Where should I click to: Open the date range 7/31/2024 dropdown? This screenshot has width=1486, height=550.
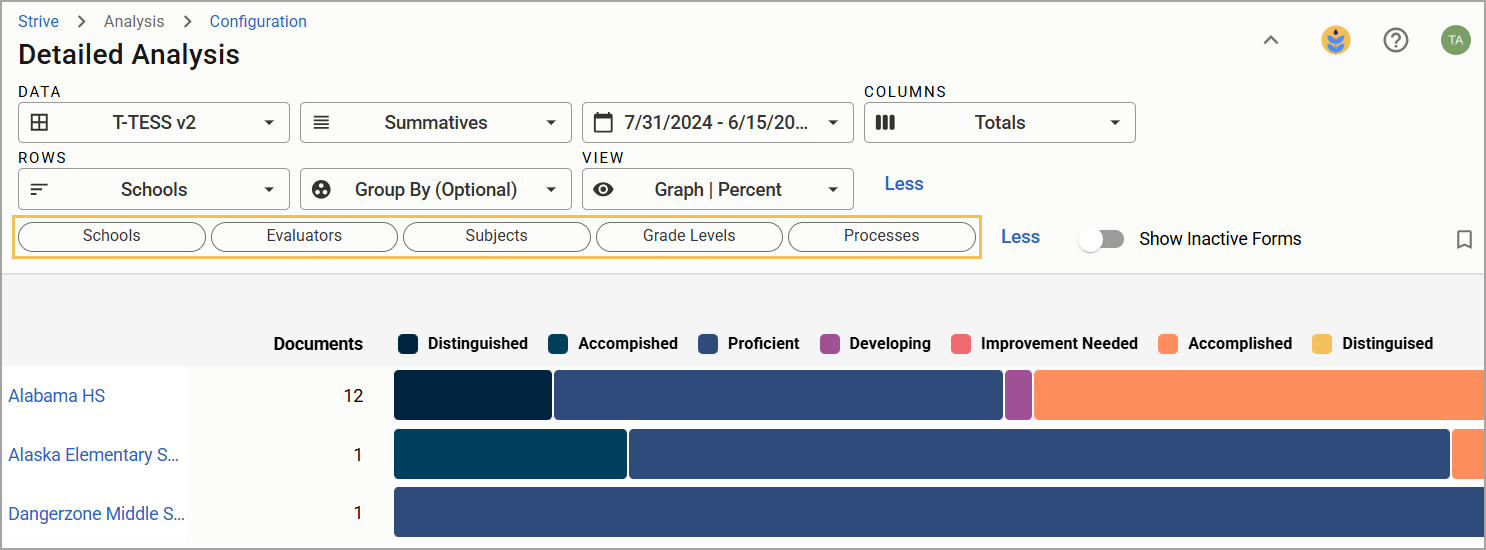pyautogui.click(x=718, y=123)
